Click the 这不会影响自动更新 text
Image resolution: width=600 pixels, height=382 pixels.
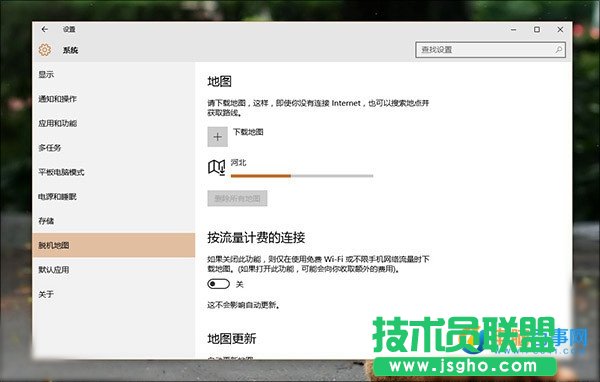pos(243,305)
